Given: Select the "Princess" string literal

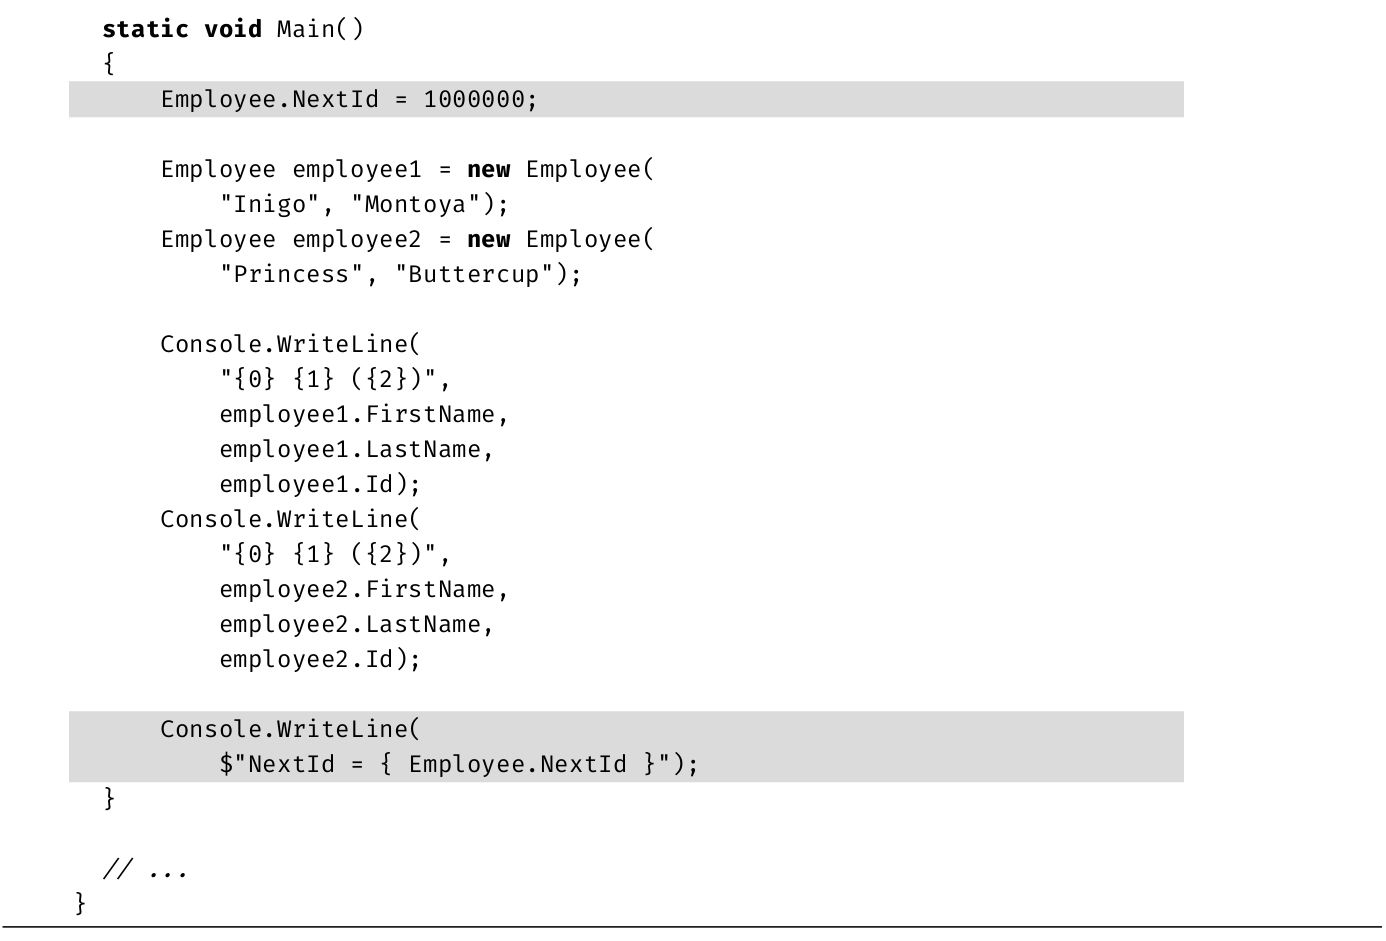Looking at the screenshot, I should click(291, 275).
